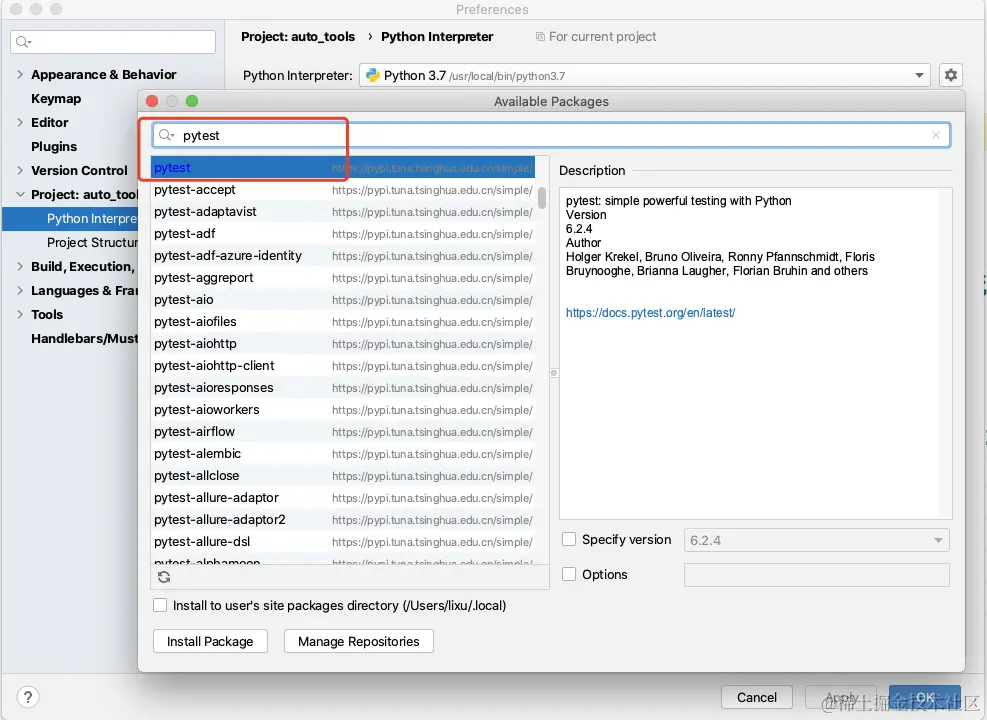This screenshot has width=987, height=720.
Task: Click the Preferences search field
Action: click(x=113, y=42)
